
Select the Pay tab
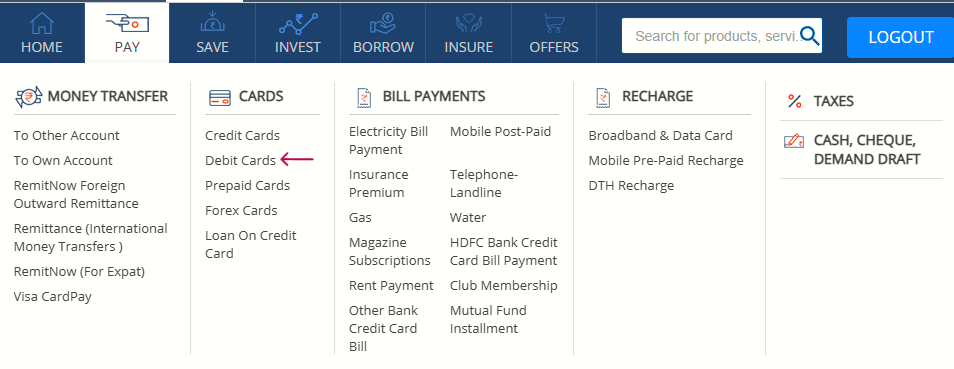[x=127, y=32]
